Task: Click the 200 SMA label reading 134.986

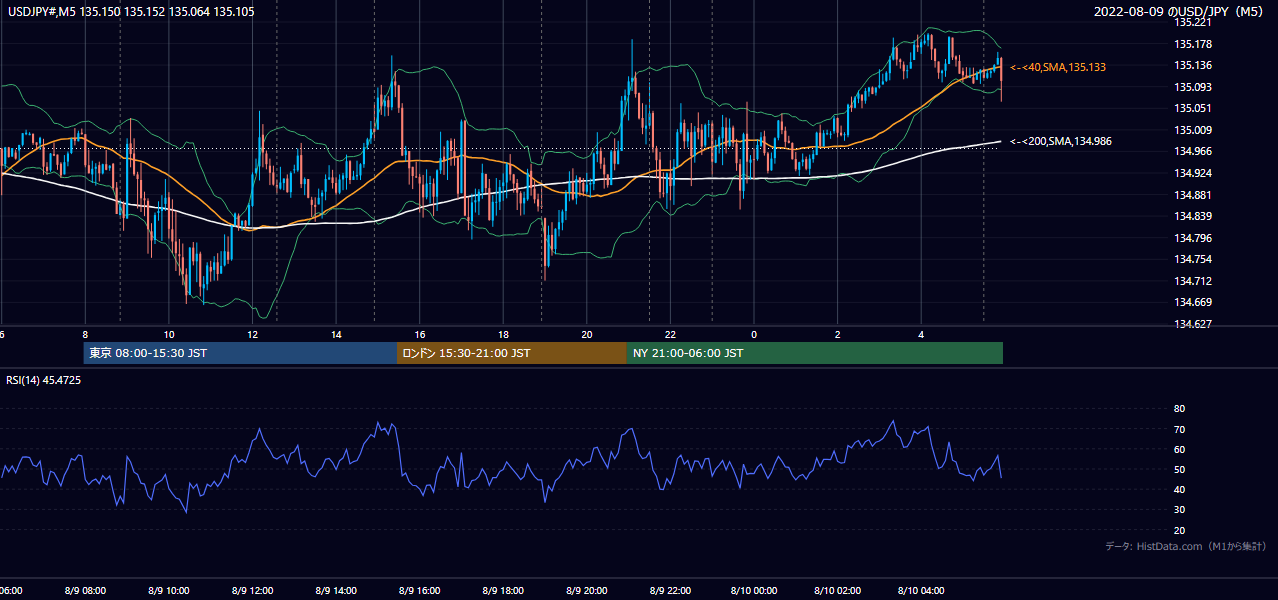Action: point(1062,142)
